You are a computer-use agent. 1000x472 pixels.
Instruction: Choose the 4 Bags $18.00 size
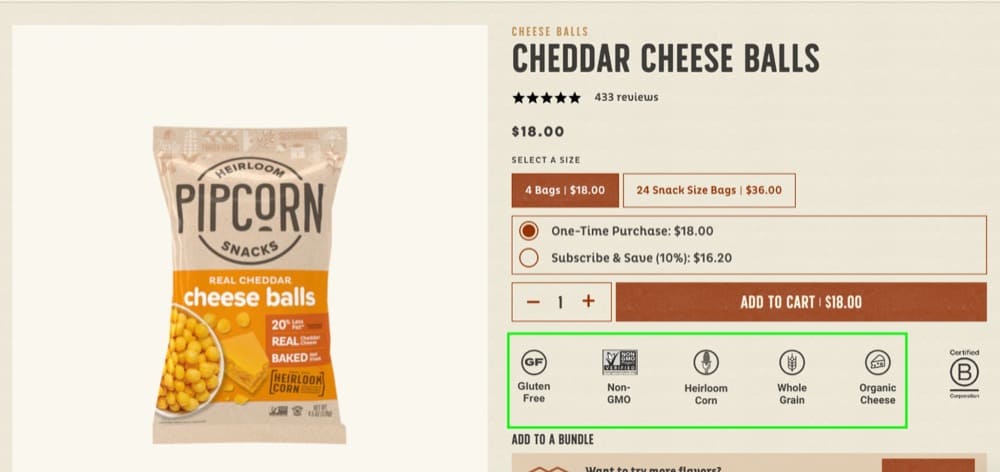(x=565, y=190)
